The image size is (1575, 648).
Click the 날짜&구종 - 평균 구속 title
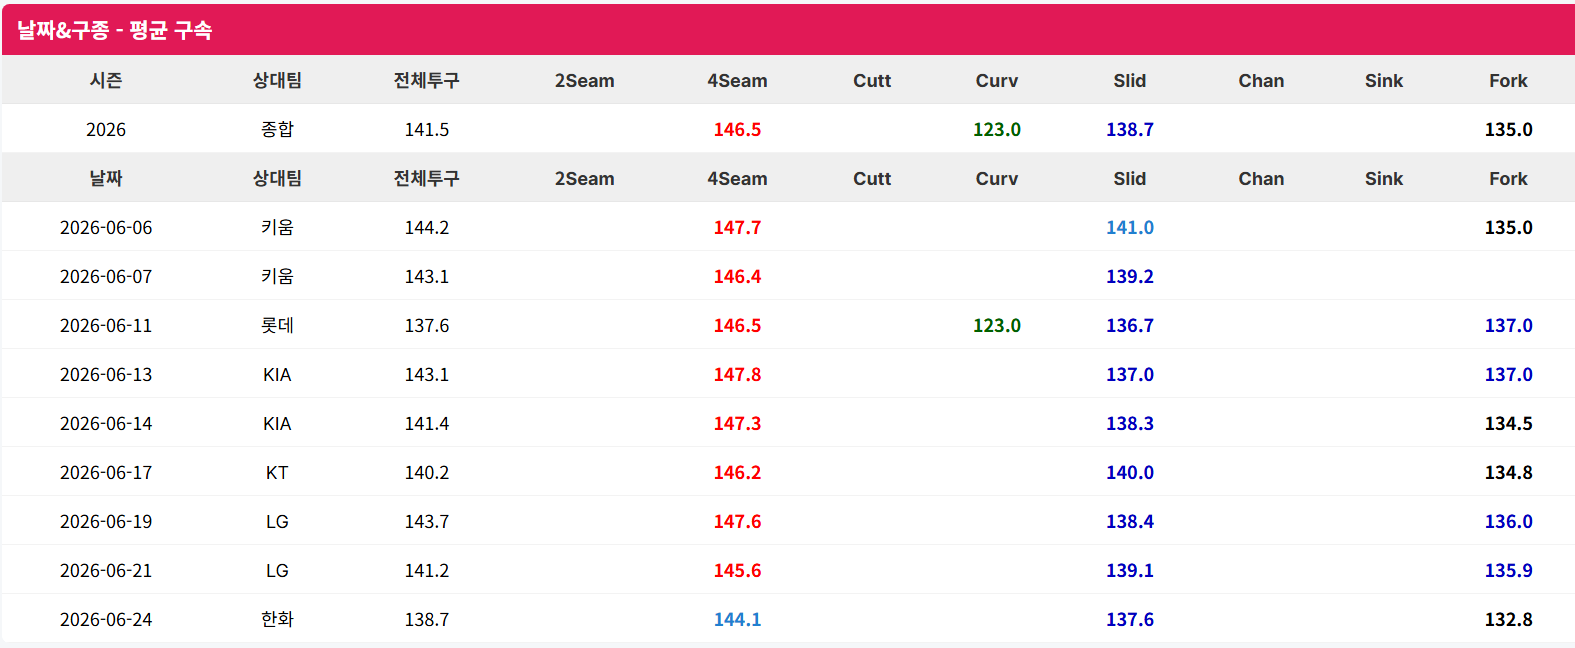114,30
